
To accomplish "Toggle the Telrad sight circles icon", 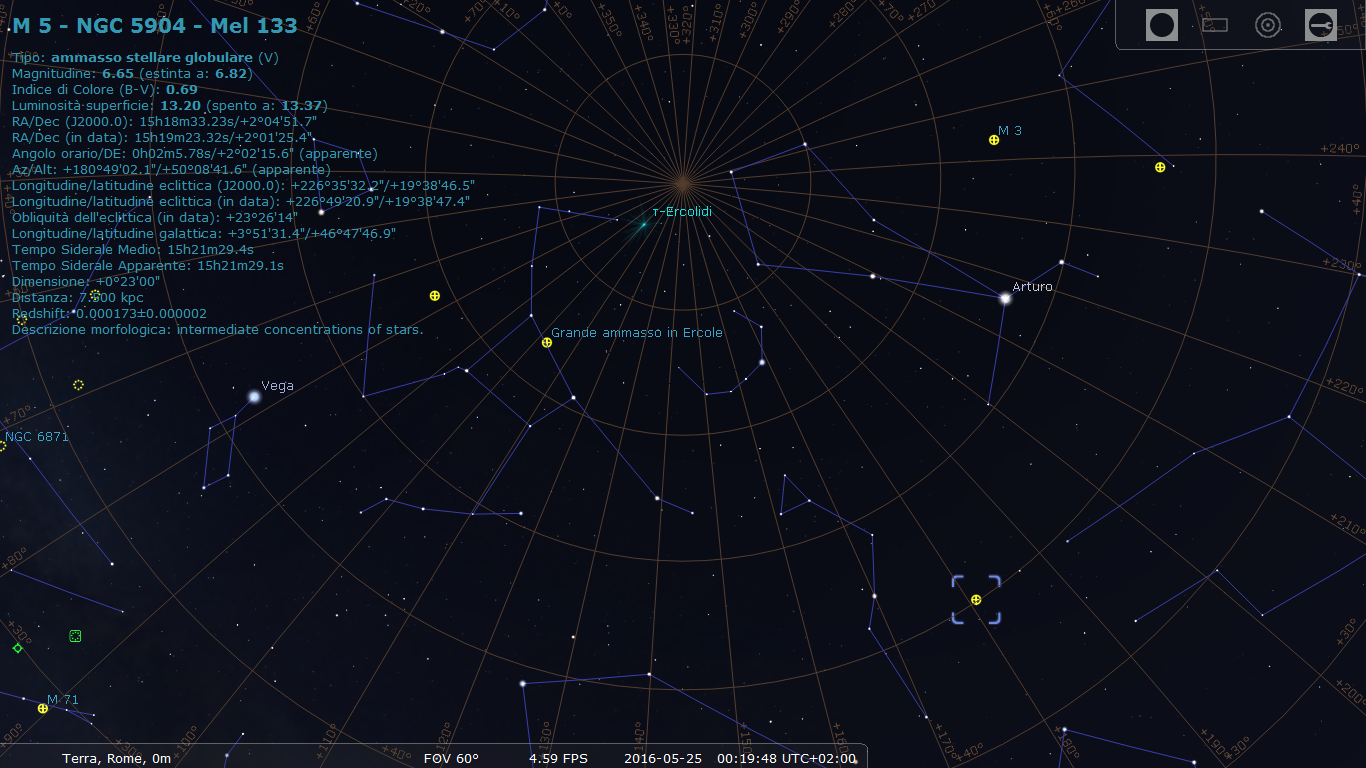I will pyautogui.click(x=1268, y=25).
